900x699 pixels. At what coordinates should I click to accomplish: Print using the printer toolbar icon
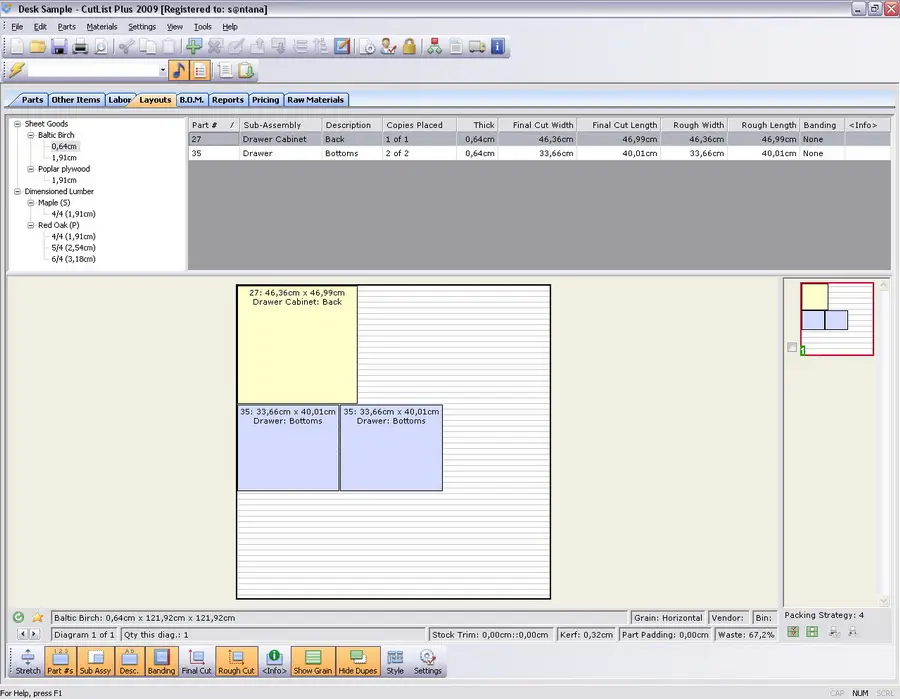[80, 46]
